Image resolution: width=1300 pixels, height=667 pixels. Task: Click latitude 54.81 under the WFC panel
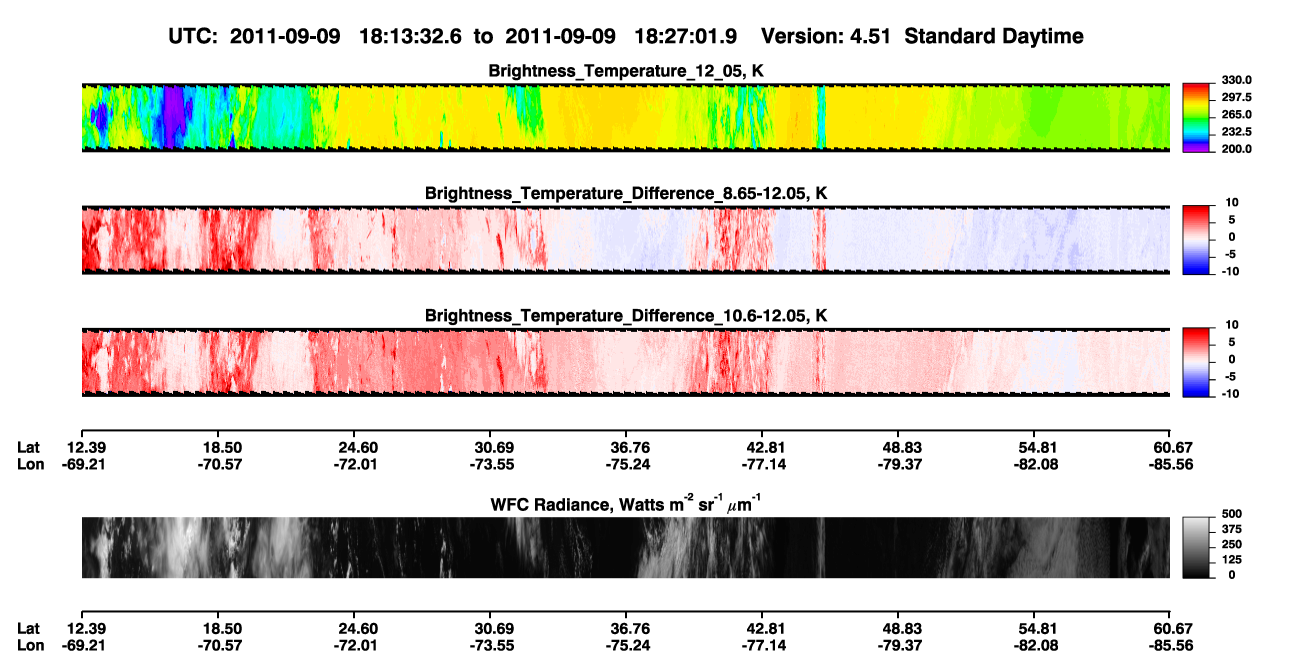1038,628
